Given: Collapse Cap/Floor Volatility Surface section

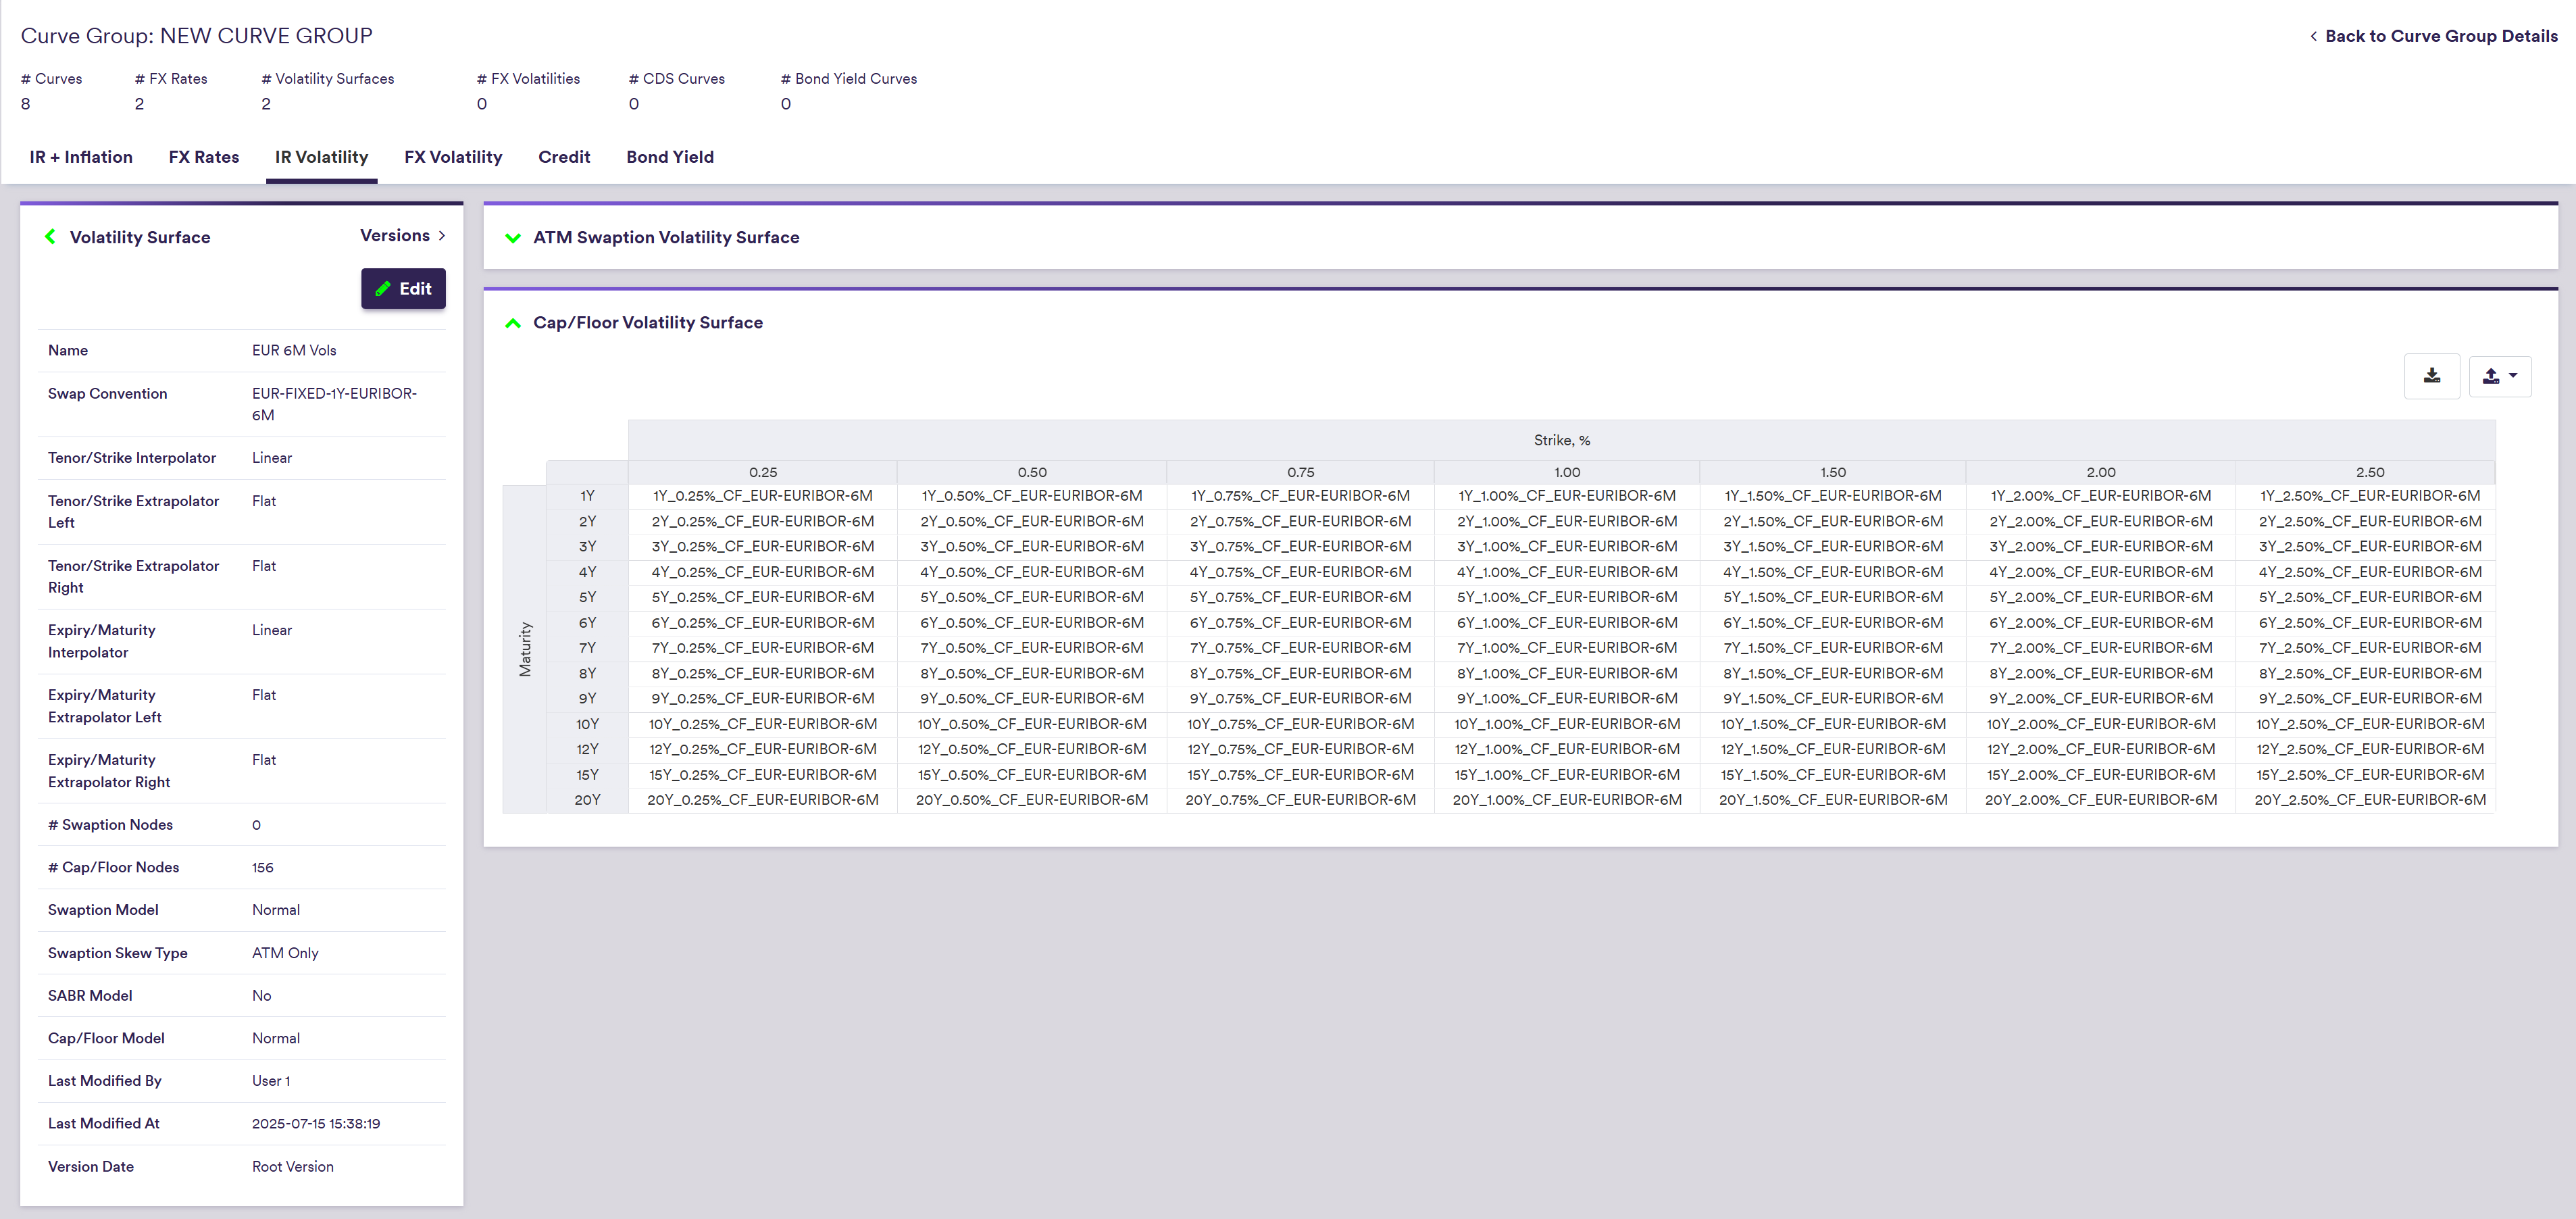Looking at the screenshot, I should [x=513, y=323].
